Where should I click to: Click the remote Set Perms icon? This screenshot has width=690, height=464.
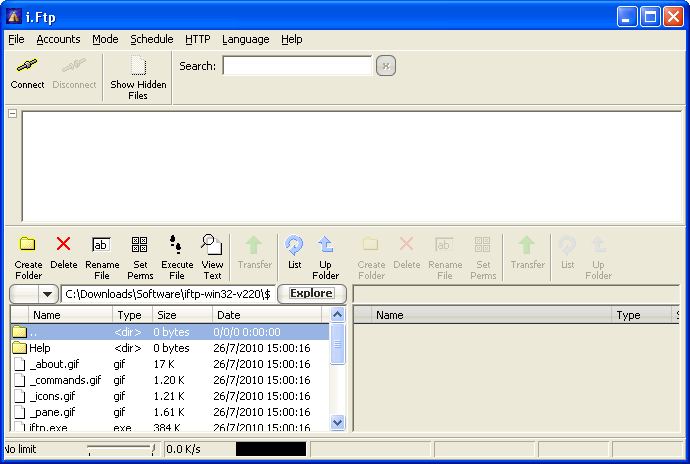point(482,244)
